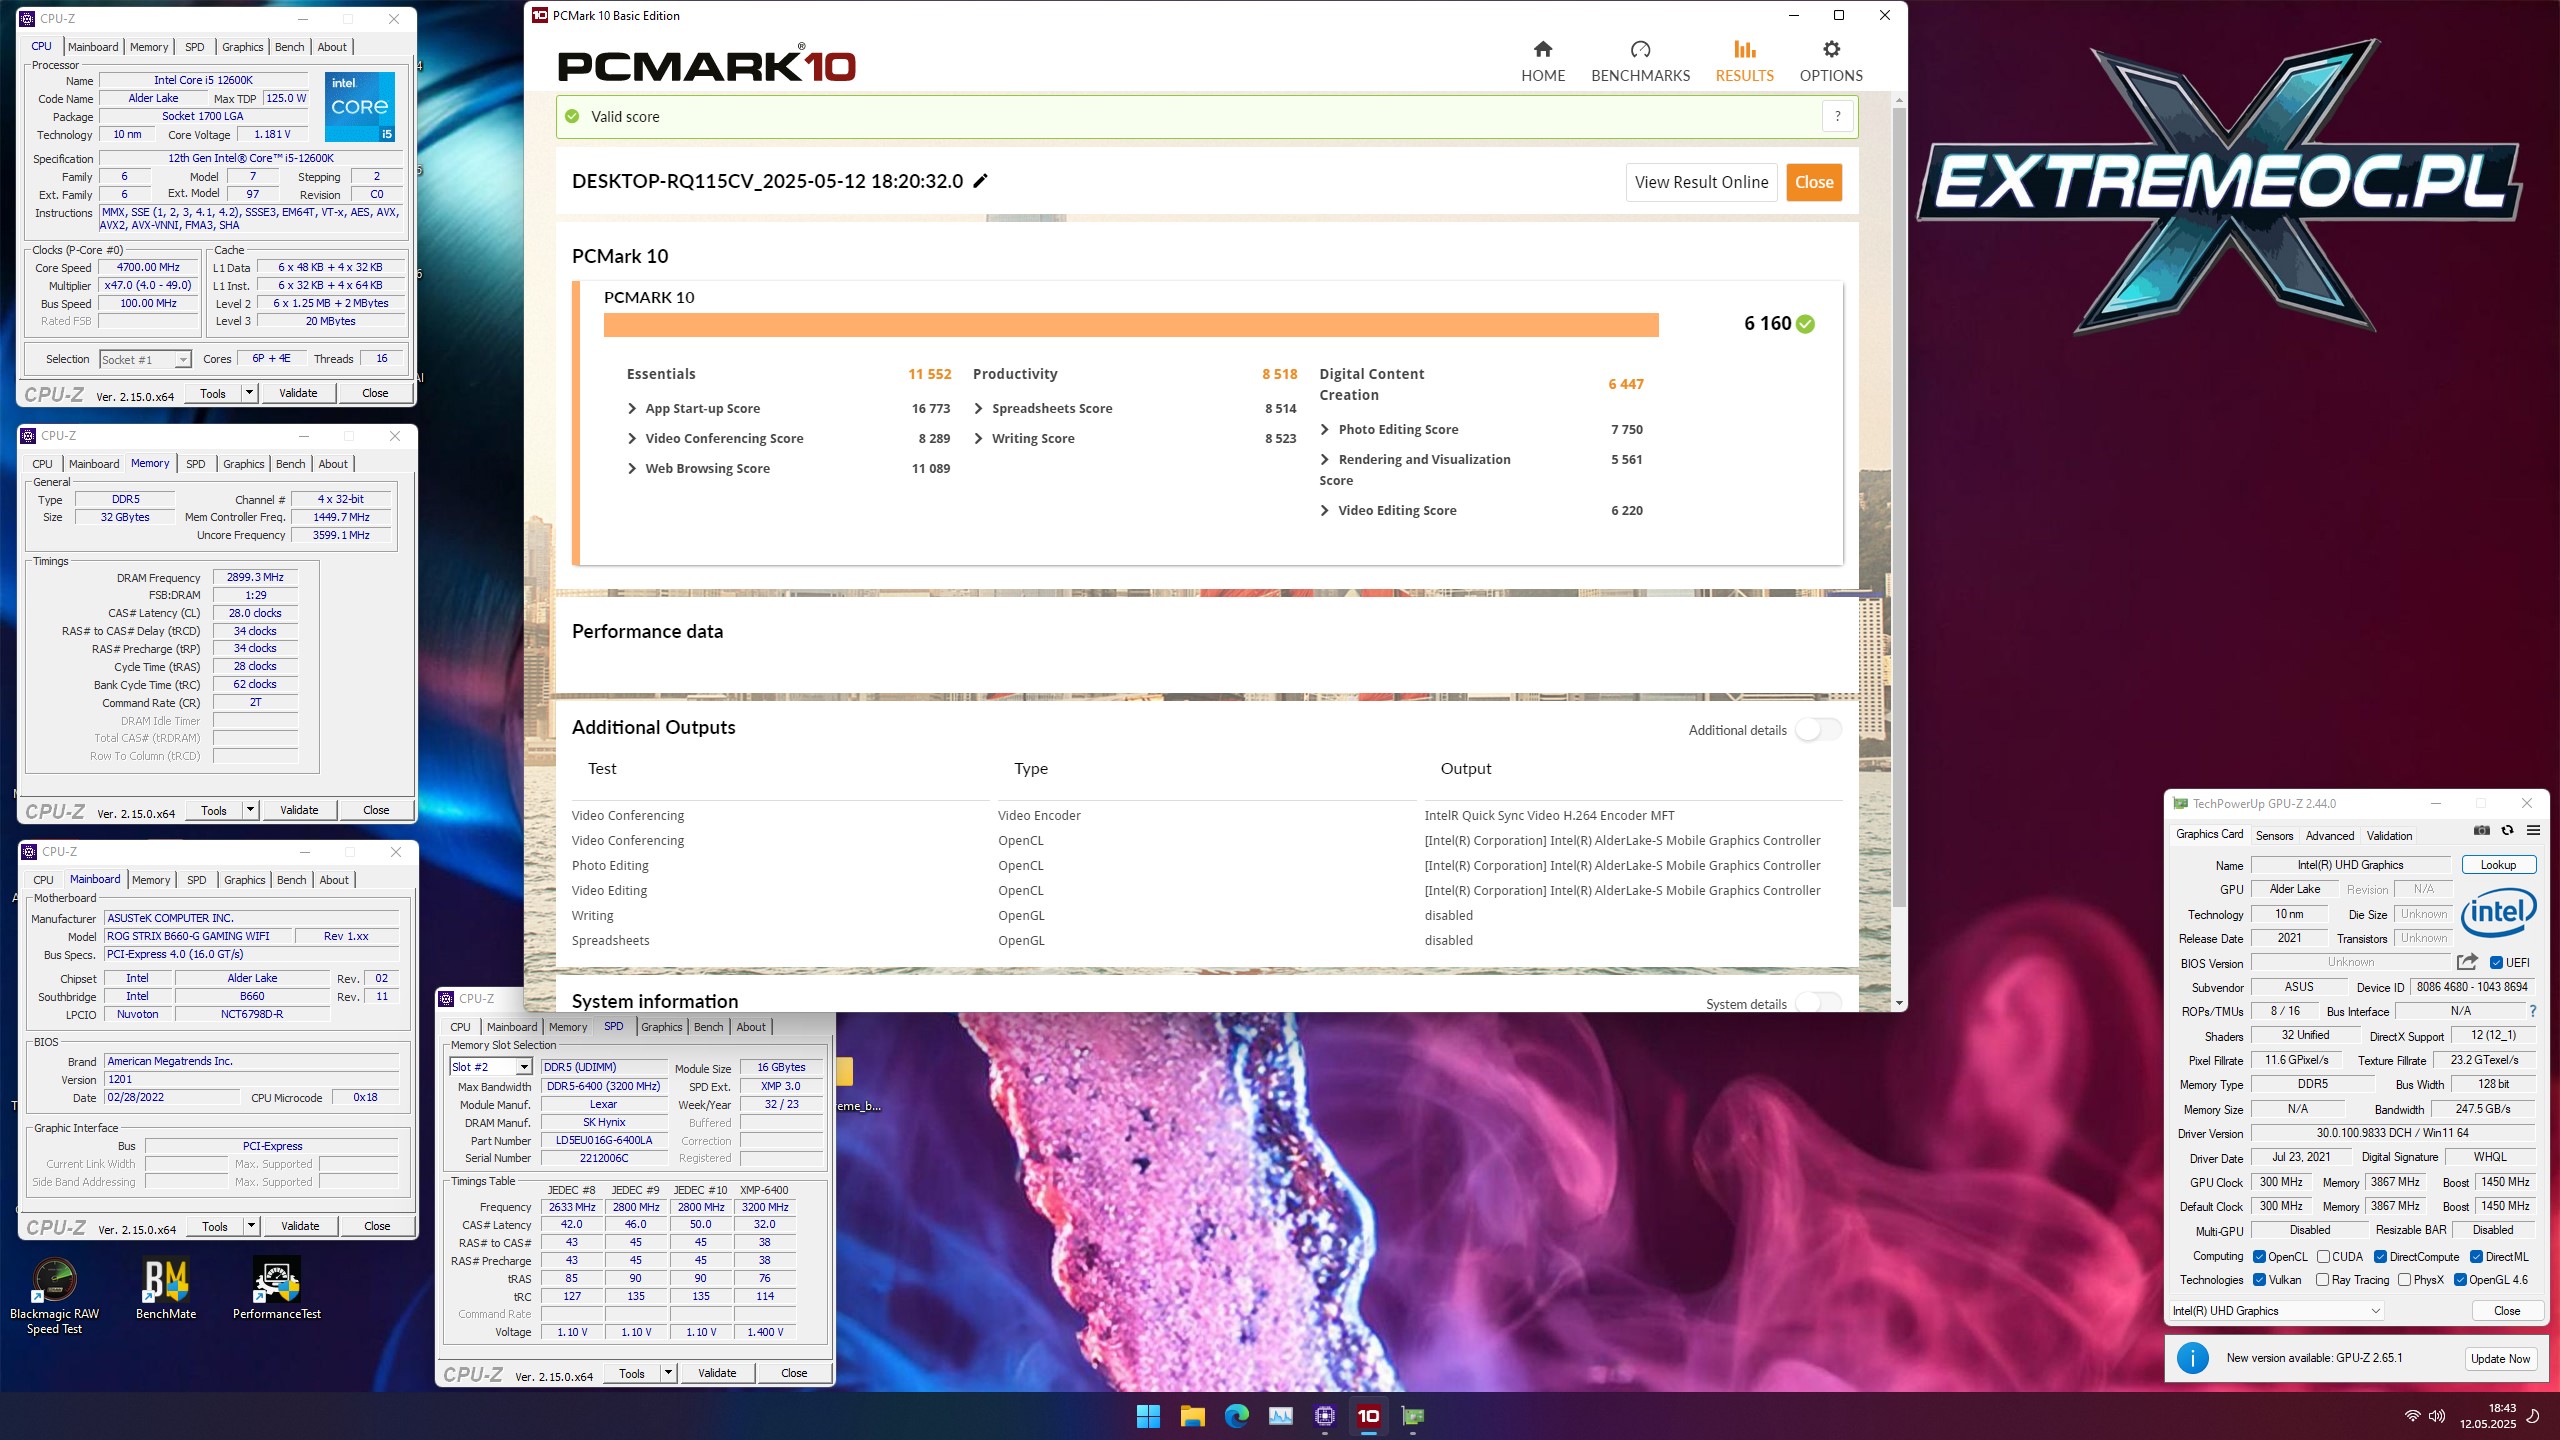
Task: Open the BENCHMARKS gauge icon
Action: click(x=1640, y=49)
